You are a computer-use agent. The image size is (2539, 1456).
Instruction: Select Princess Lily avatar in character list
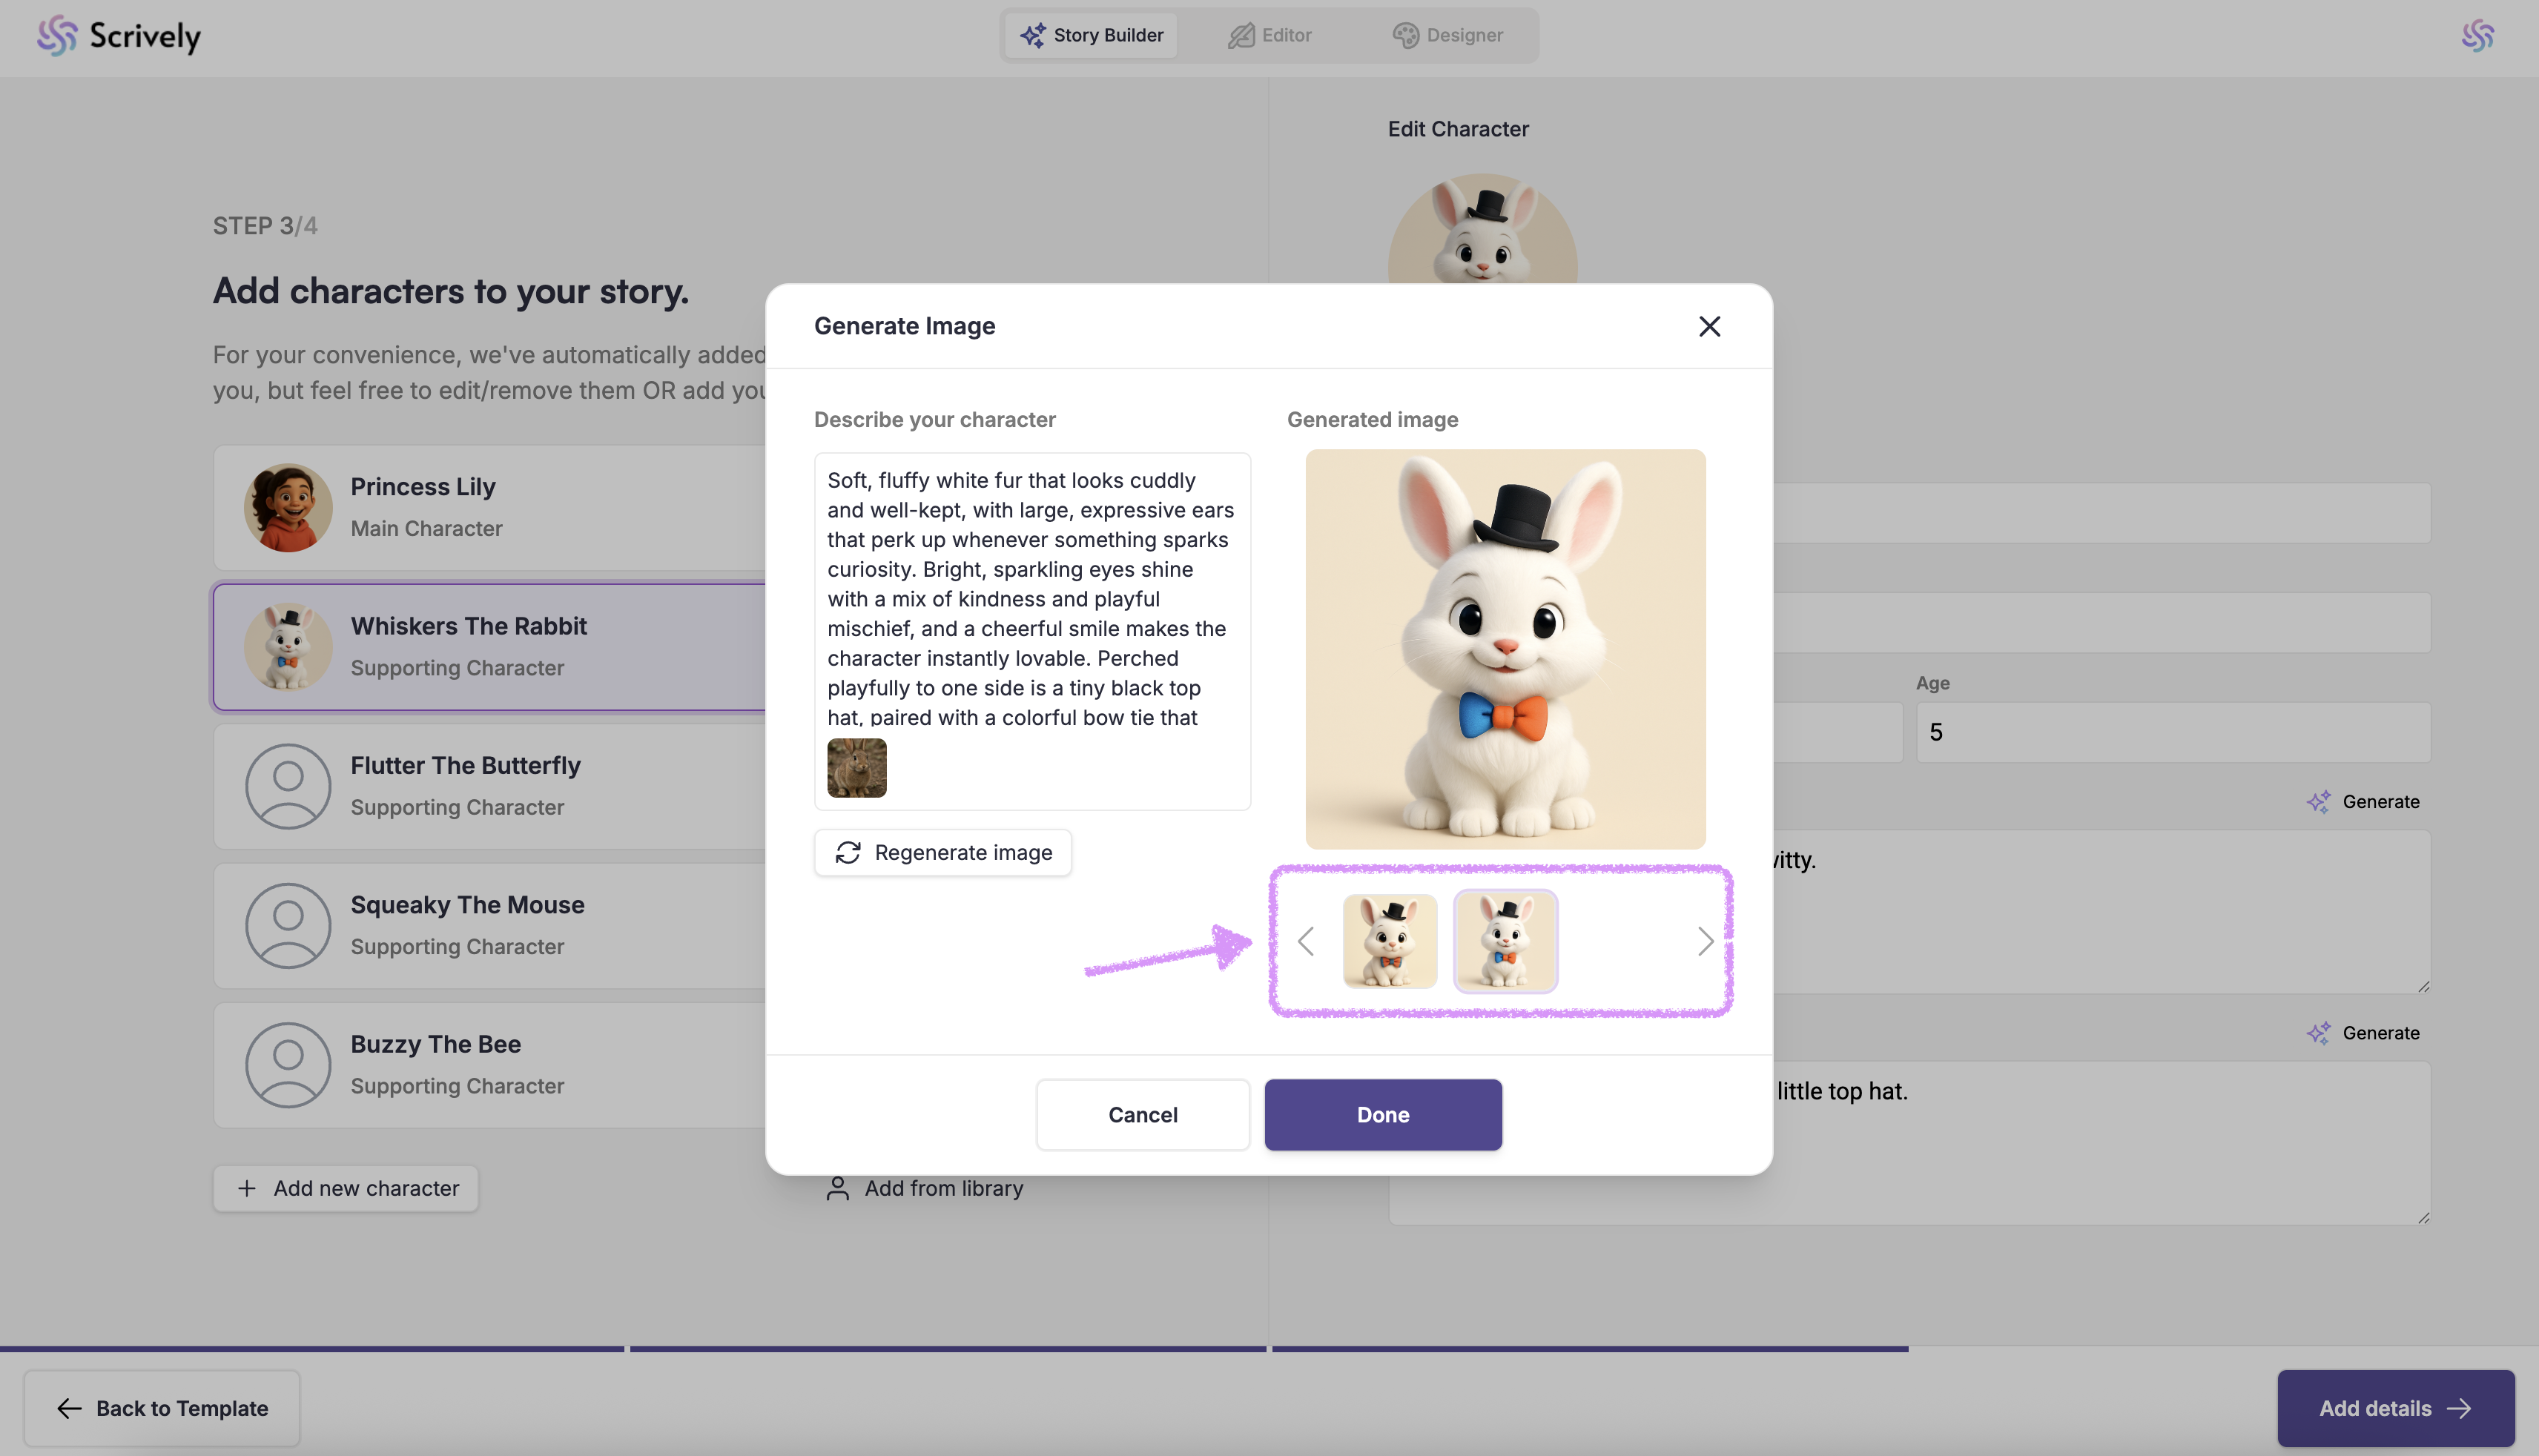click(288, 507)
